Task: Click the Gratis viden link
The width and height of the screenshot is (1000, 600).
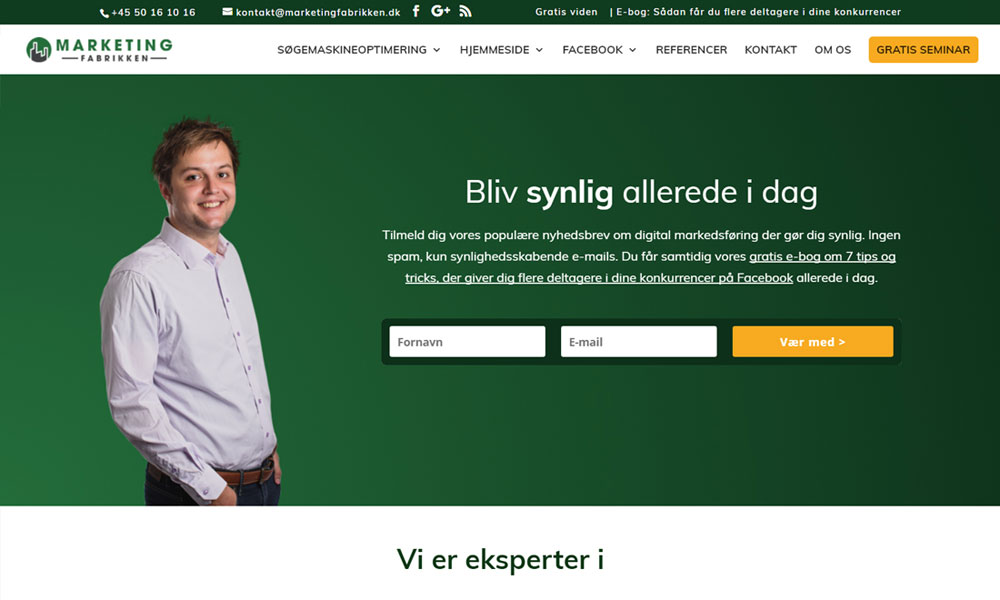Action: pos(566,12)
